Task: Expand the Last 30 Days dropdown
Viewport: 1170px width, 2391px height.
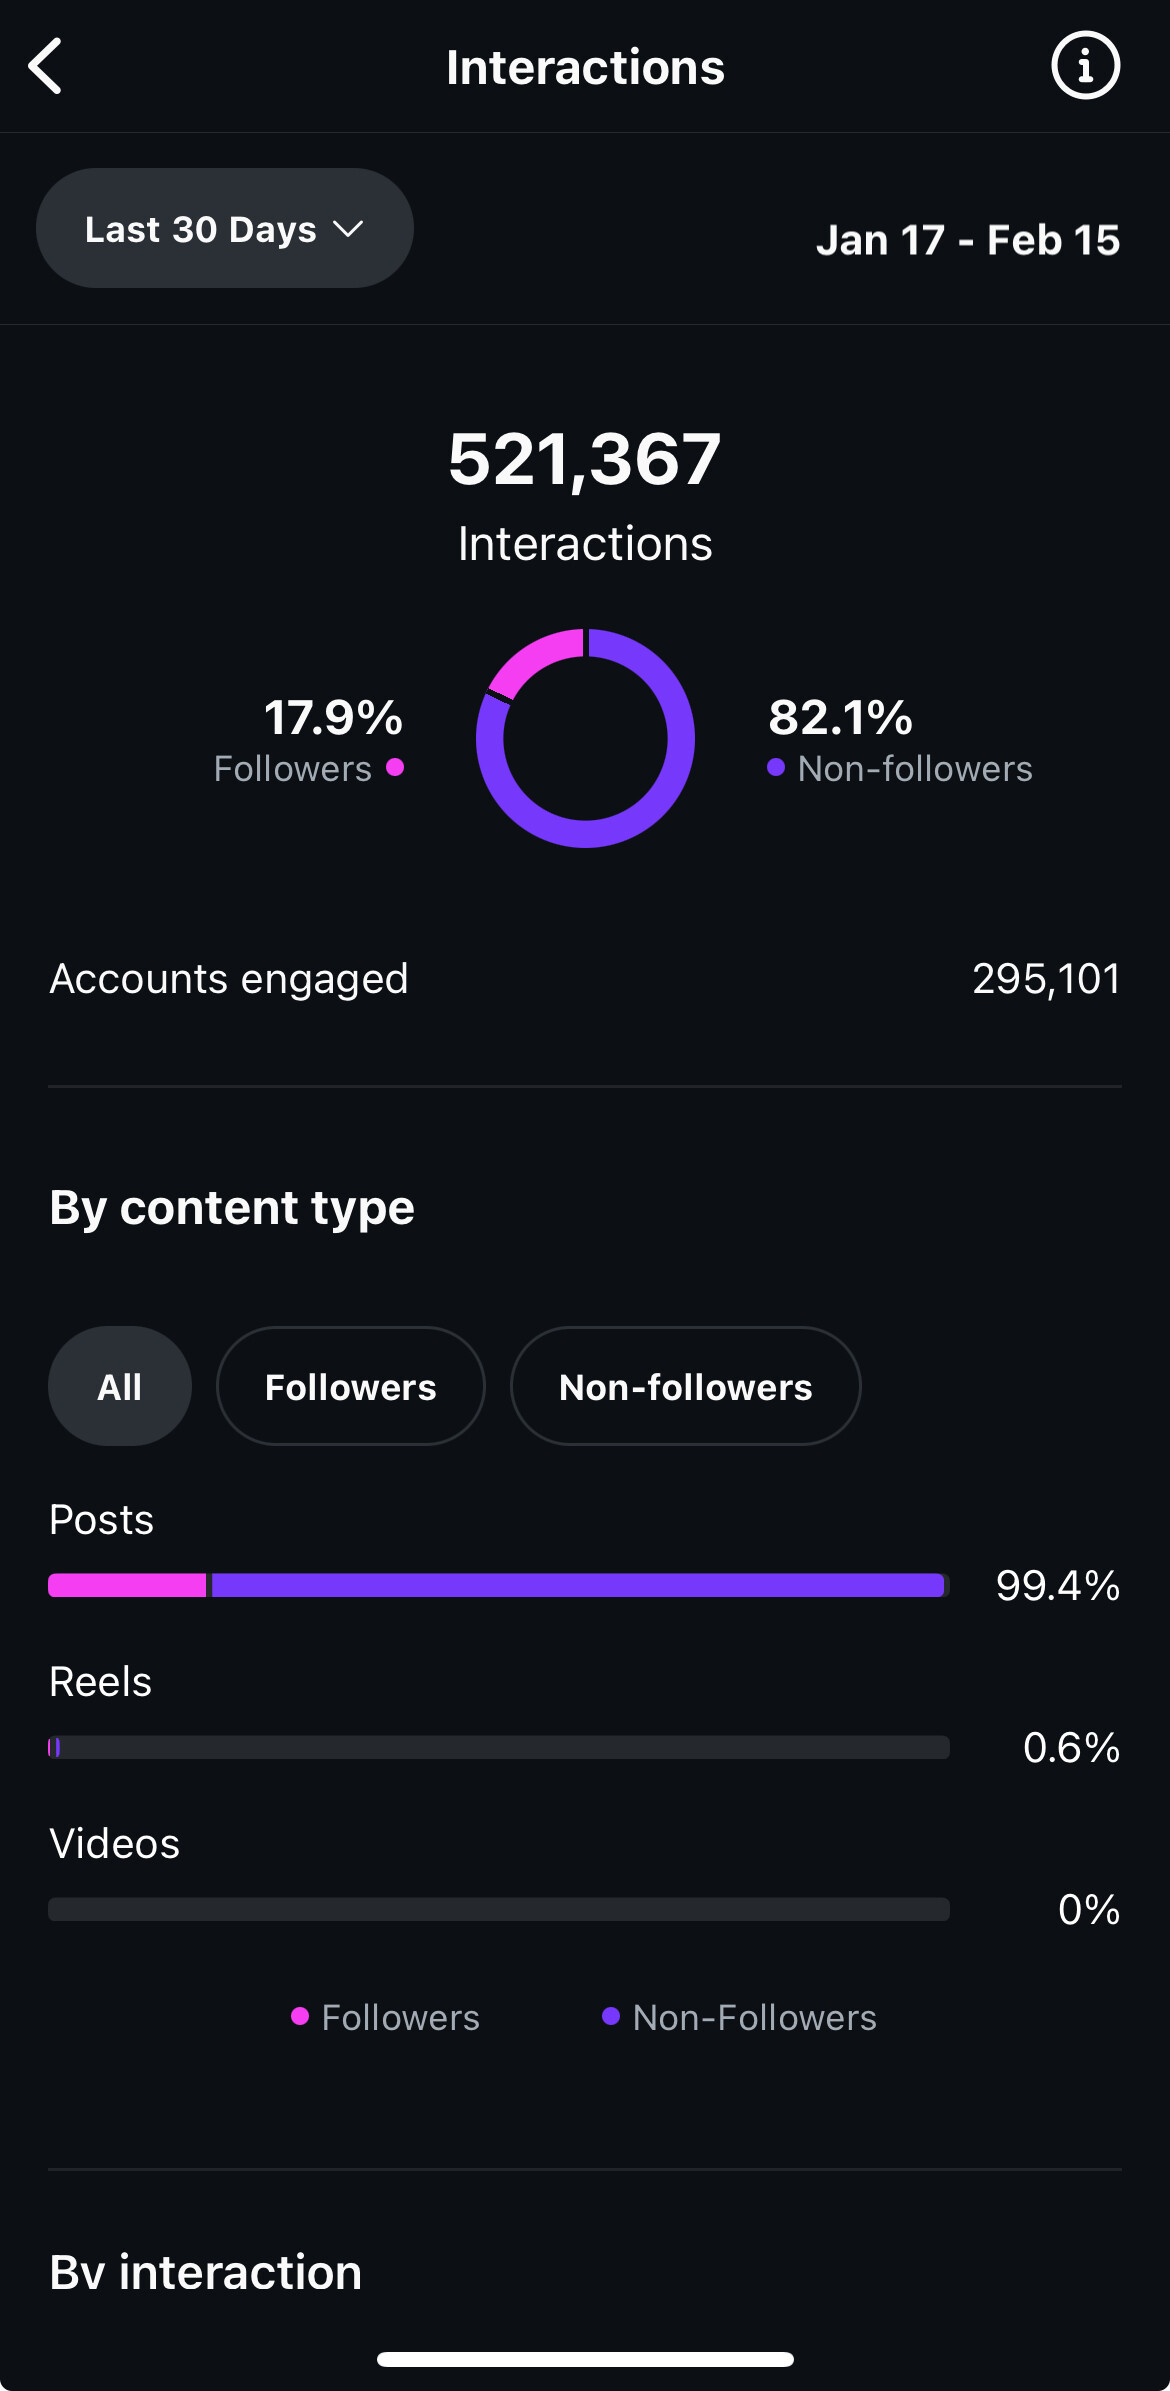Action: click(x=225, y=228)
